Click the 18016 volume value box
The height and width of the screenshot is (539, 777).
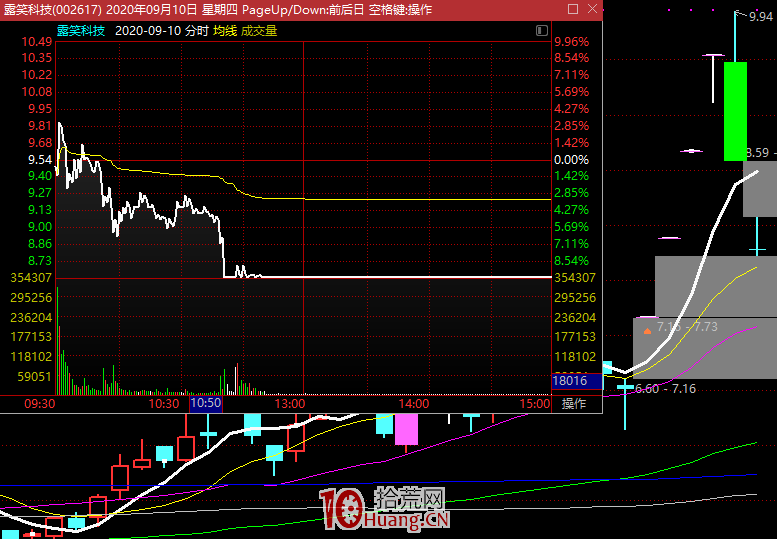(x=570, y=380)
